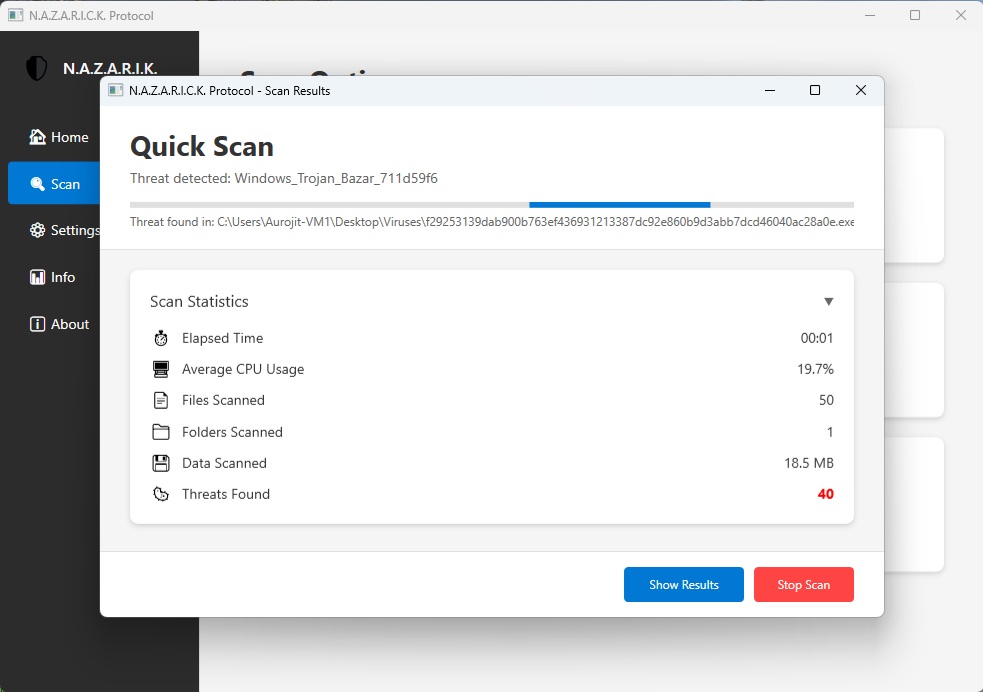Click the Threats Found counter showing 40
983x692 pixels.
click(x=825, y=494)
